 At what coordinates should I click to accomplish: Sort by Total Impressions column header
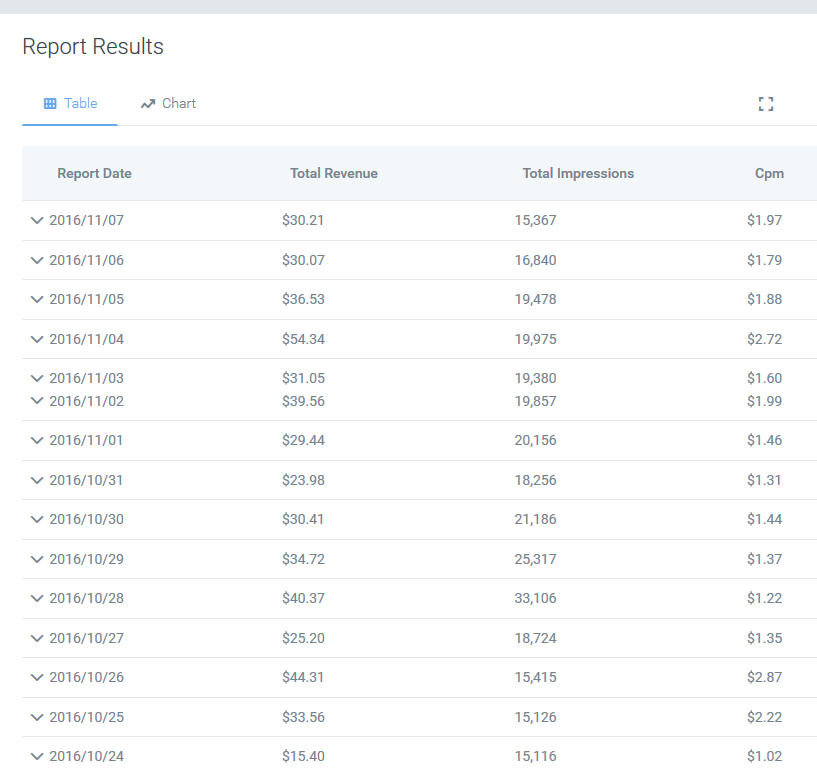[578, 173]
